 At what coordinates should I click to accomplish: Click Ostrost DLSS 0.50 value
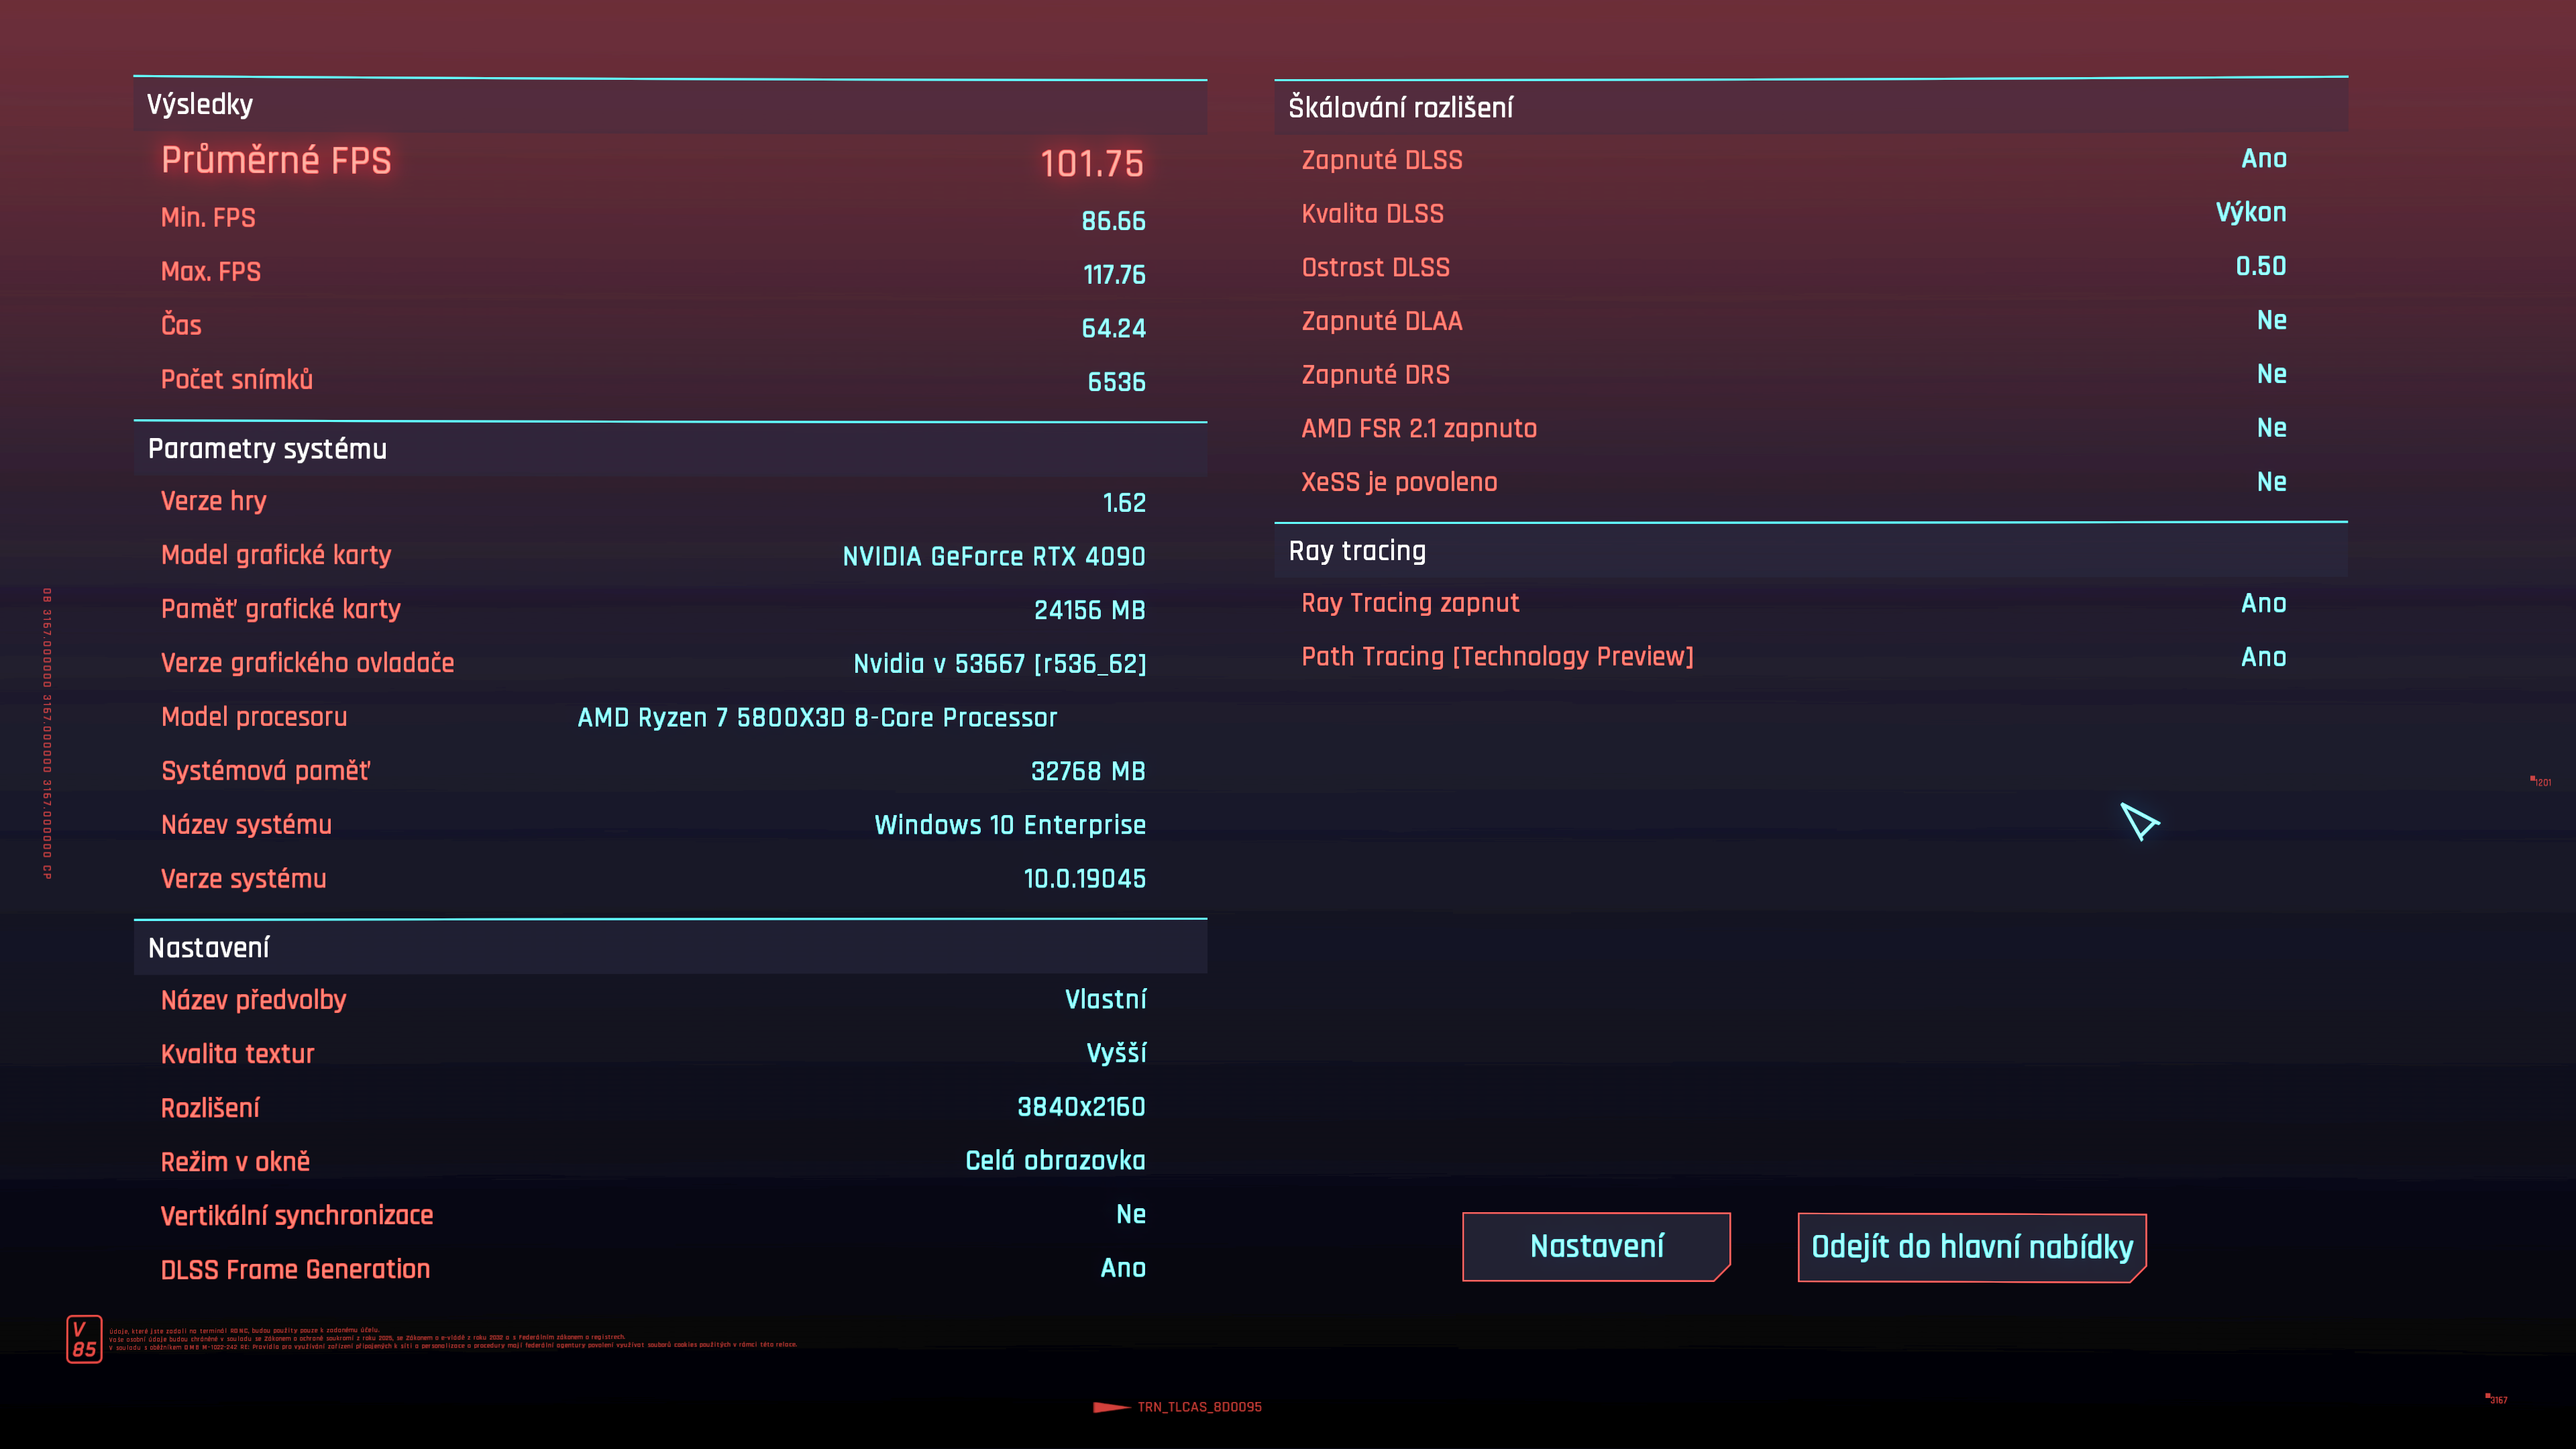coord(2260,266)
